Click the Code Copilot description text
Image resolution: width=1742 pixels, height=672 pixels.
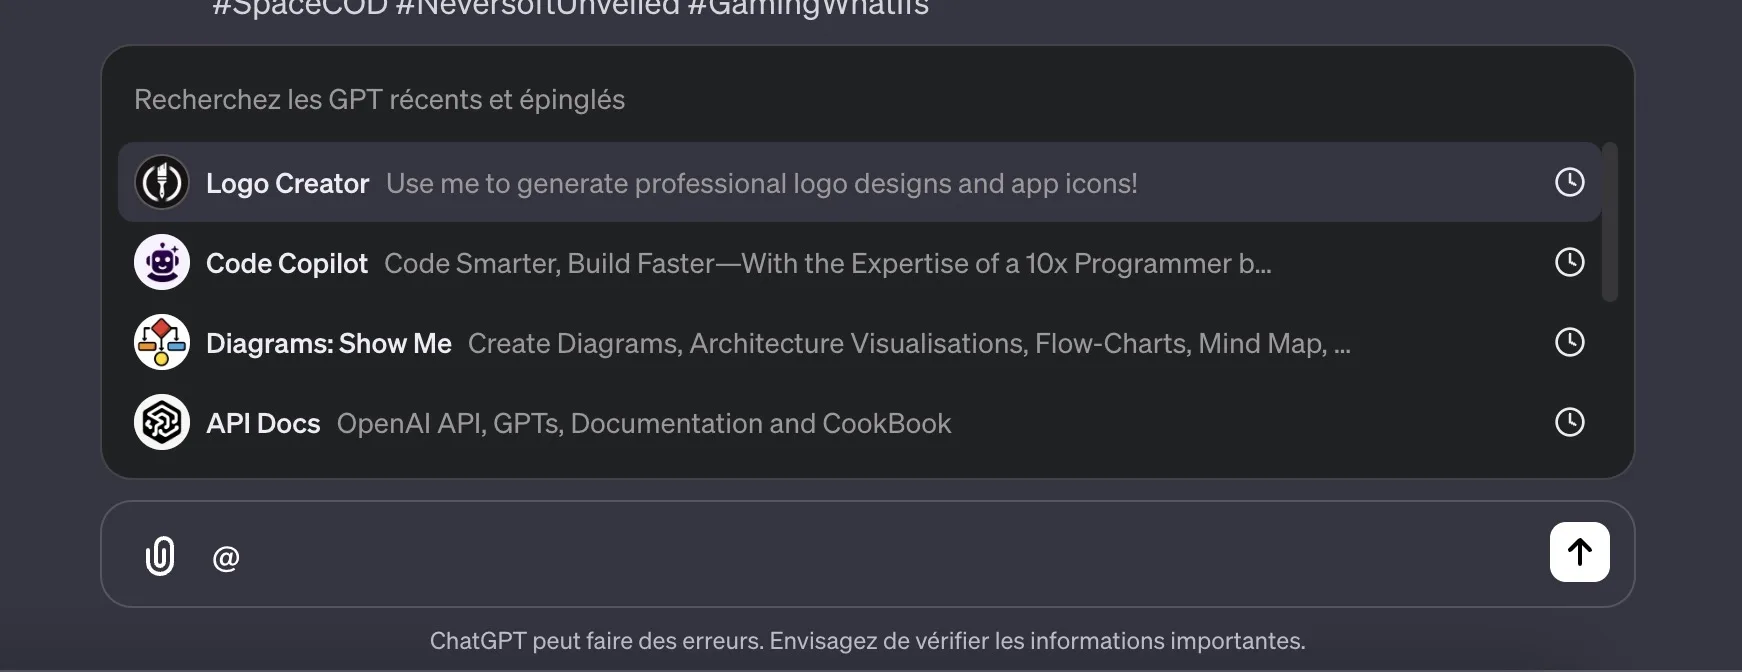click(x=827, y=263)
